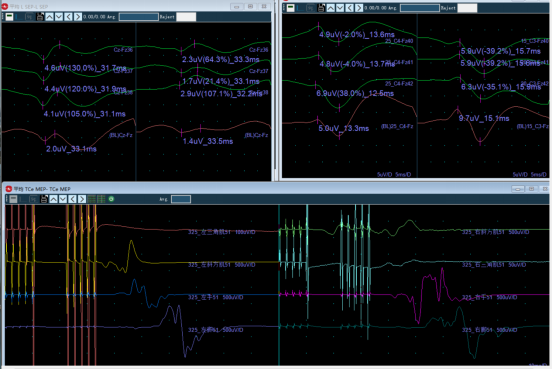This screenshot has width=552, height=369.
Task: Toggle the display panel icon in L SEP toolbar
Action: tap(10, 17)
